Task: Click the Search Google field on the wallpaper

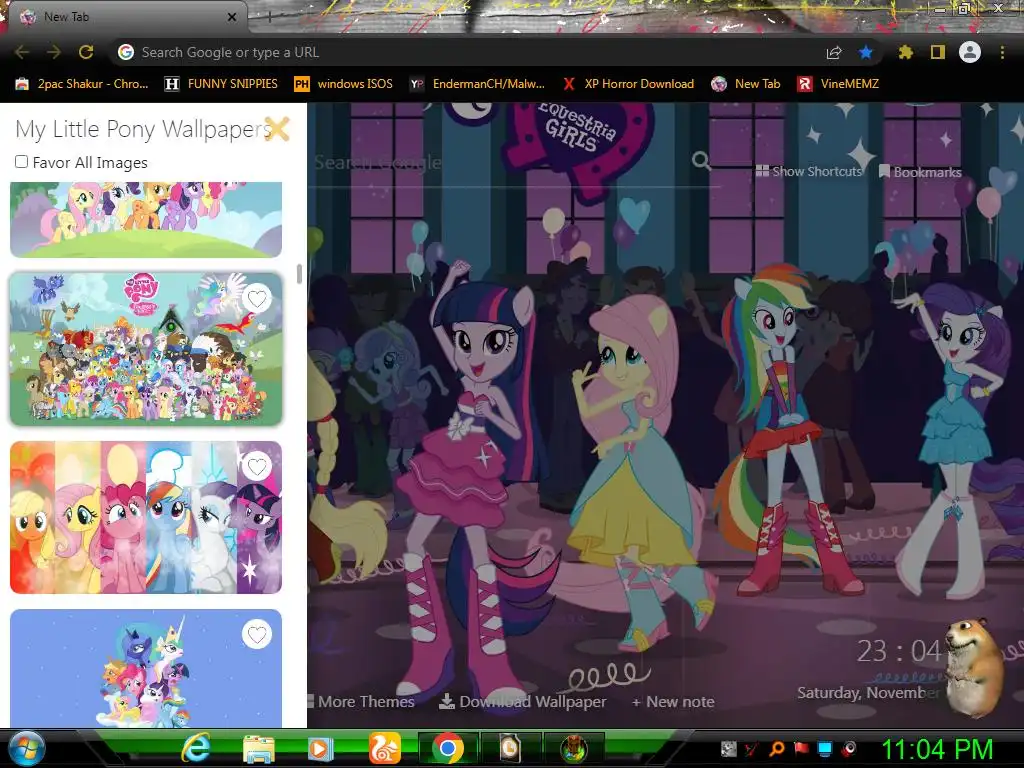Action: (503, 163)
